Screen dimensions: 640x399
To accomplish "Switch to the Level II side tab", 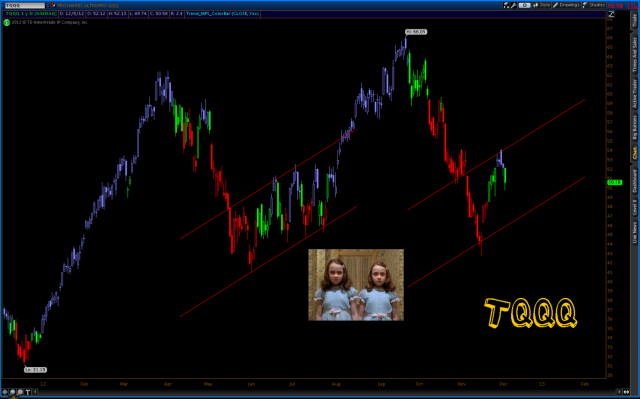I will [x=634, y=207].
